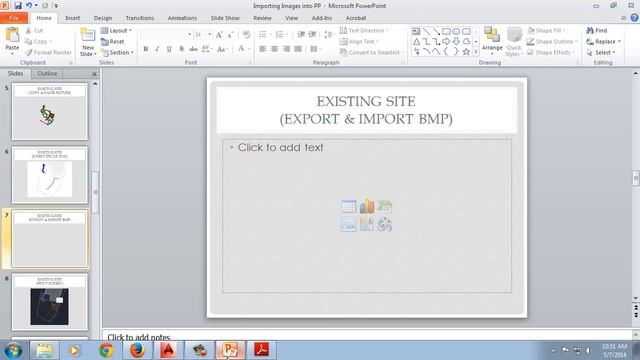Screen dimensions: 640x360
Task: Click Insert SmartArt Graphic icon in placeholder
Action: (384, 207)
